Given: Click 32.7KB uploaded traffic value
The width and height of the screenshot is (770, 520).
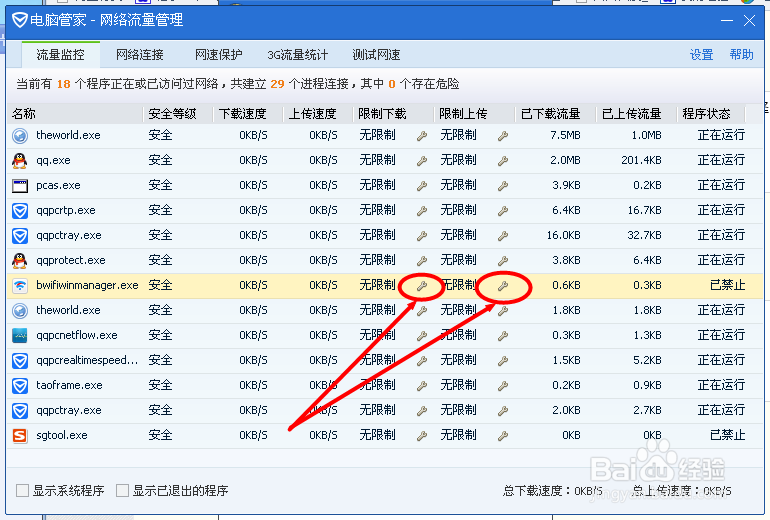Looking at the screenshot, I should [x=644, y=235].
